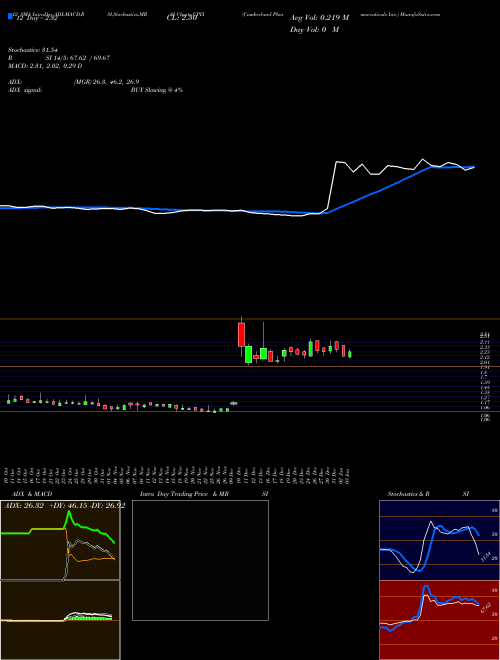
Task: Click the 'BUY Slowing @ 4%' signal text
Action: pyautogui.click(x=157, y=90)
